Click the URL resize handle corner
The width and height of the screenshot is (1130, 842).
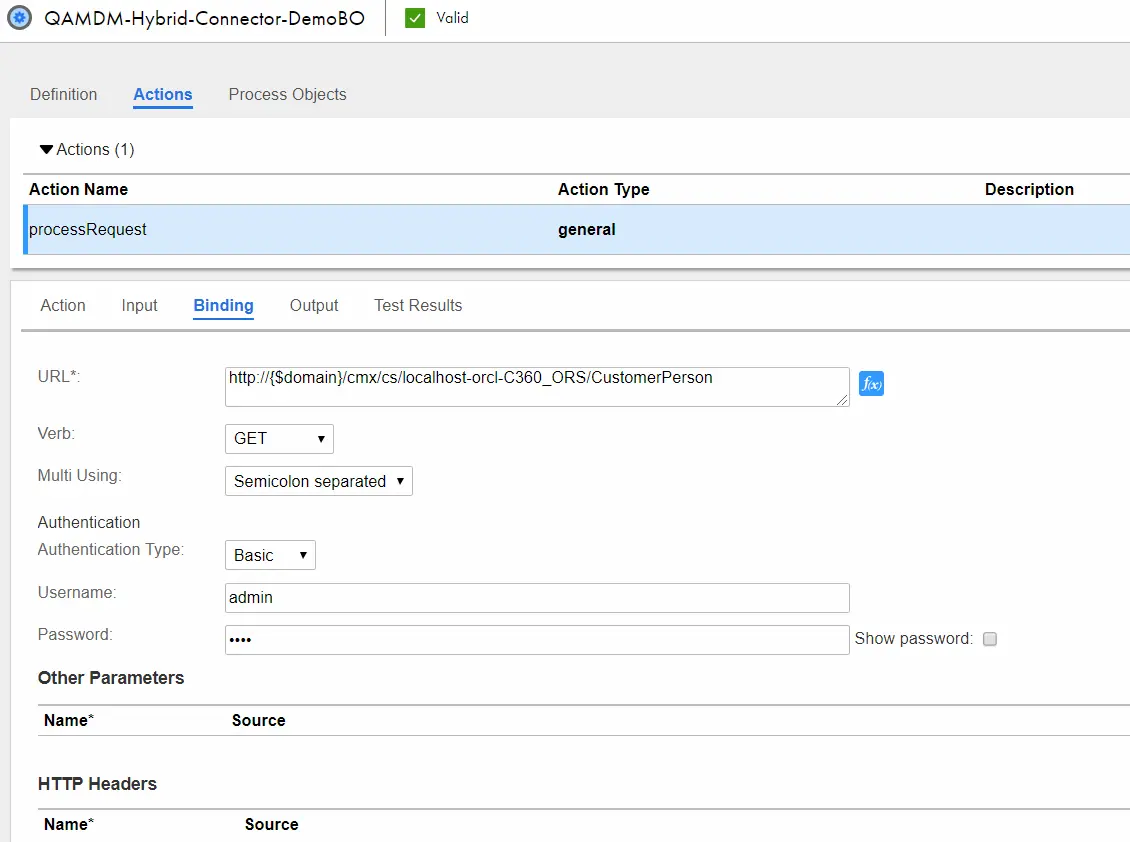[x=842, y=399]
